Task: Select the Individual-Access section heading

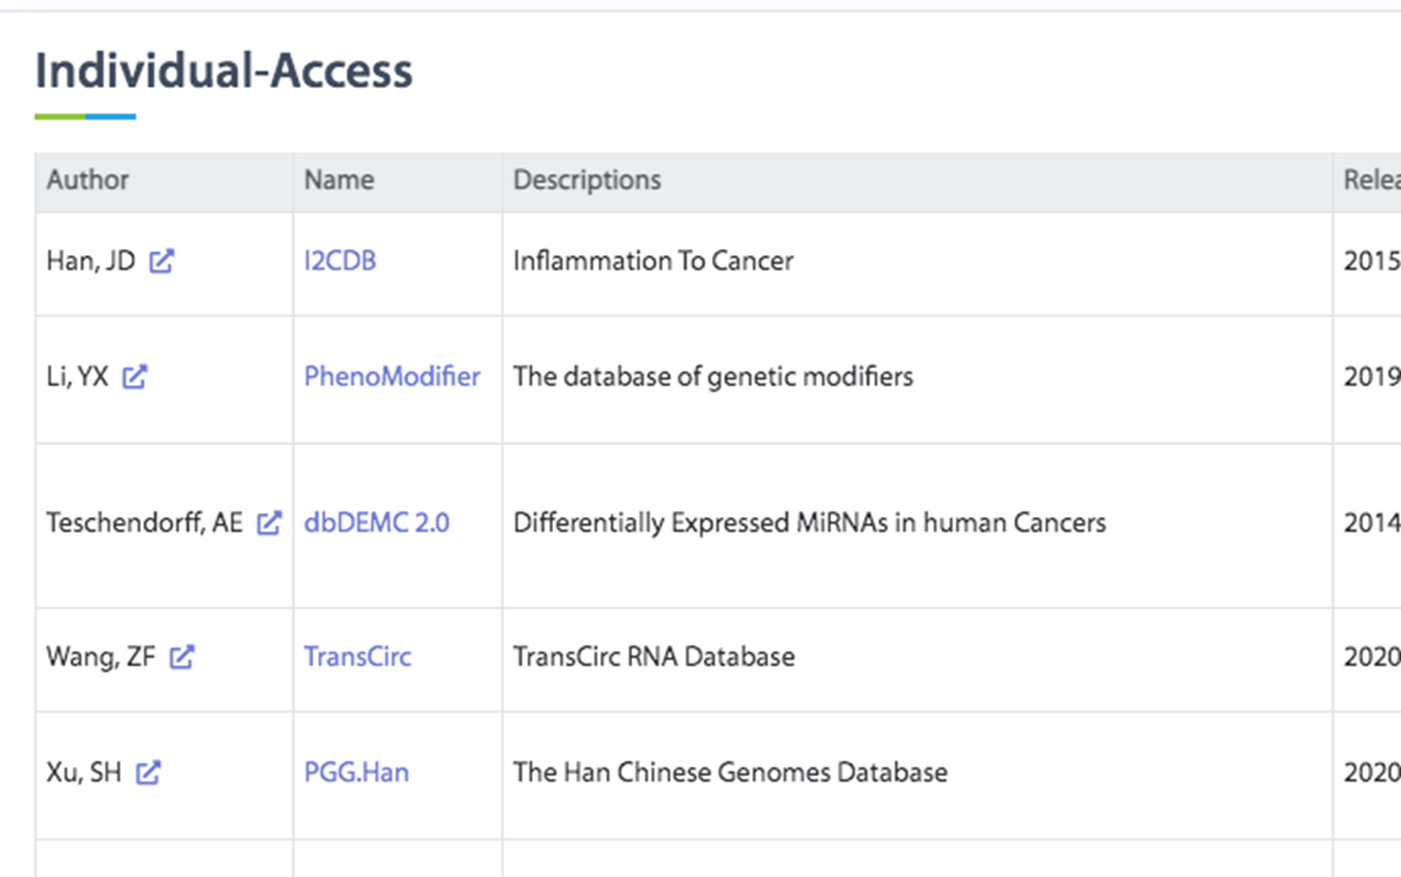Action: [224, 71]
